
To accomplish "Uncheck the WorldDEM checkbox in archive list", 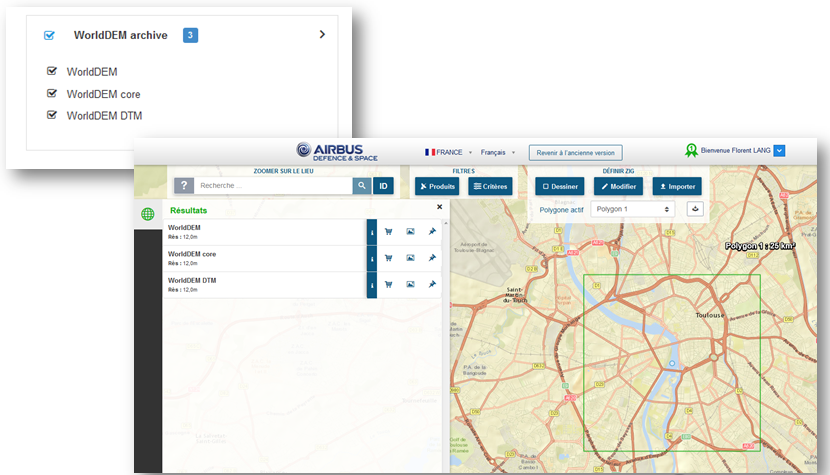I will (x=52, y=71).
